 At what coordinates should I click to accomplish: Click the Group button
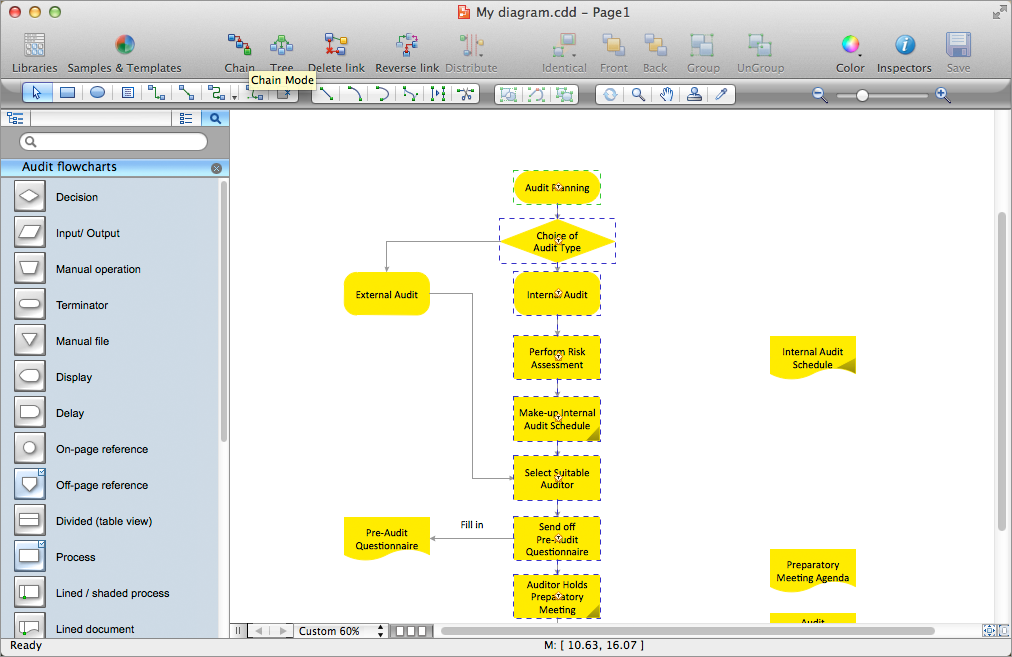coord(702,50)
